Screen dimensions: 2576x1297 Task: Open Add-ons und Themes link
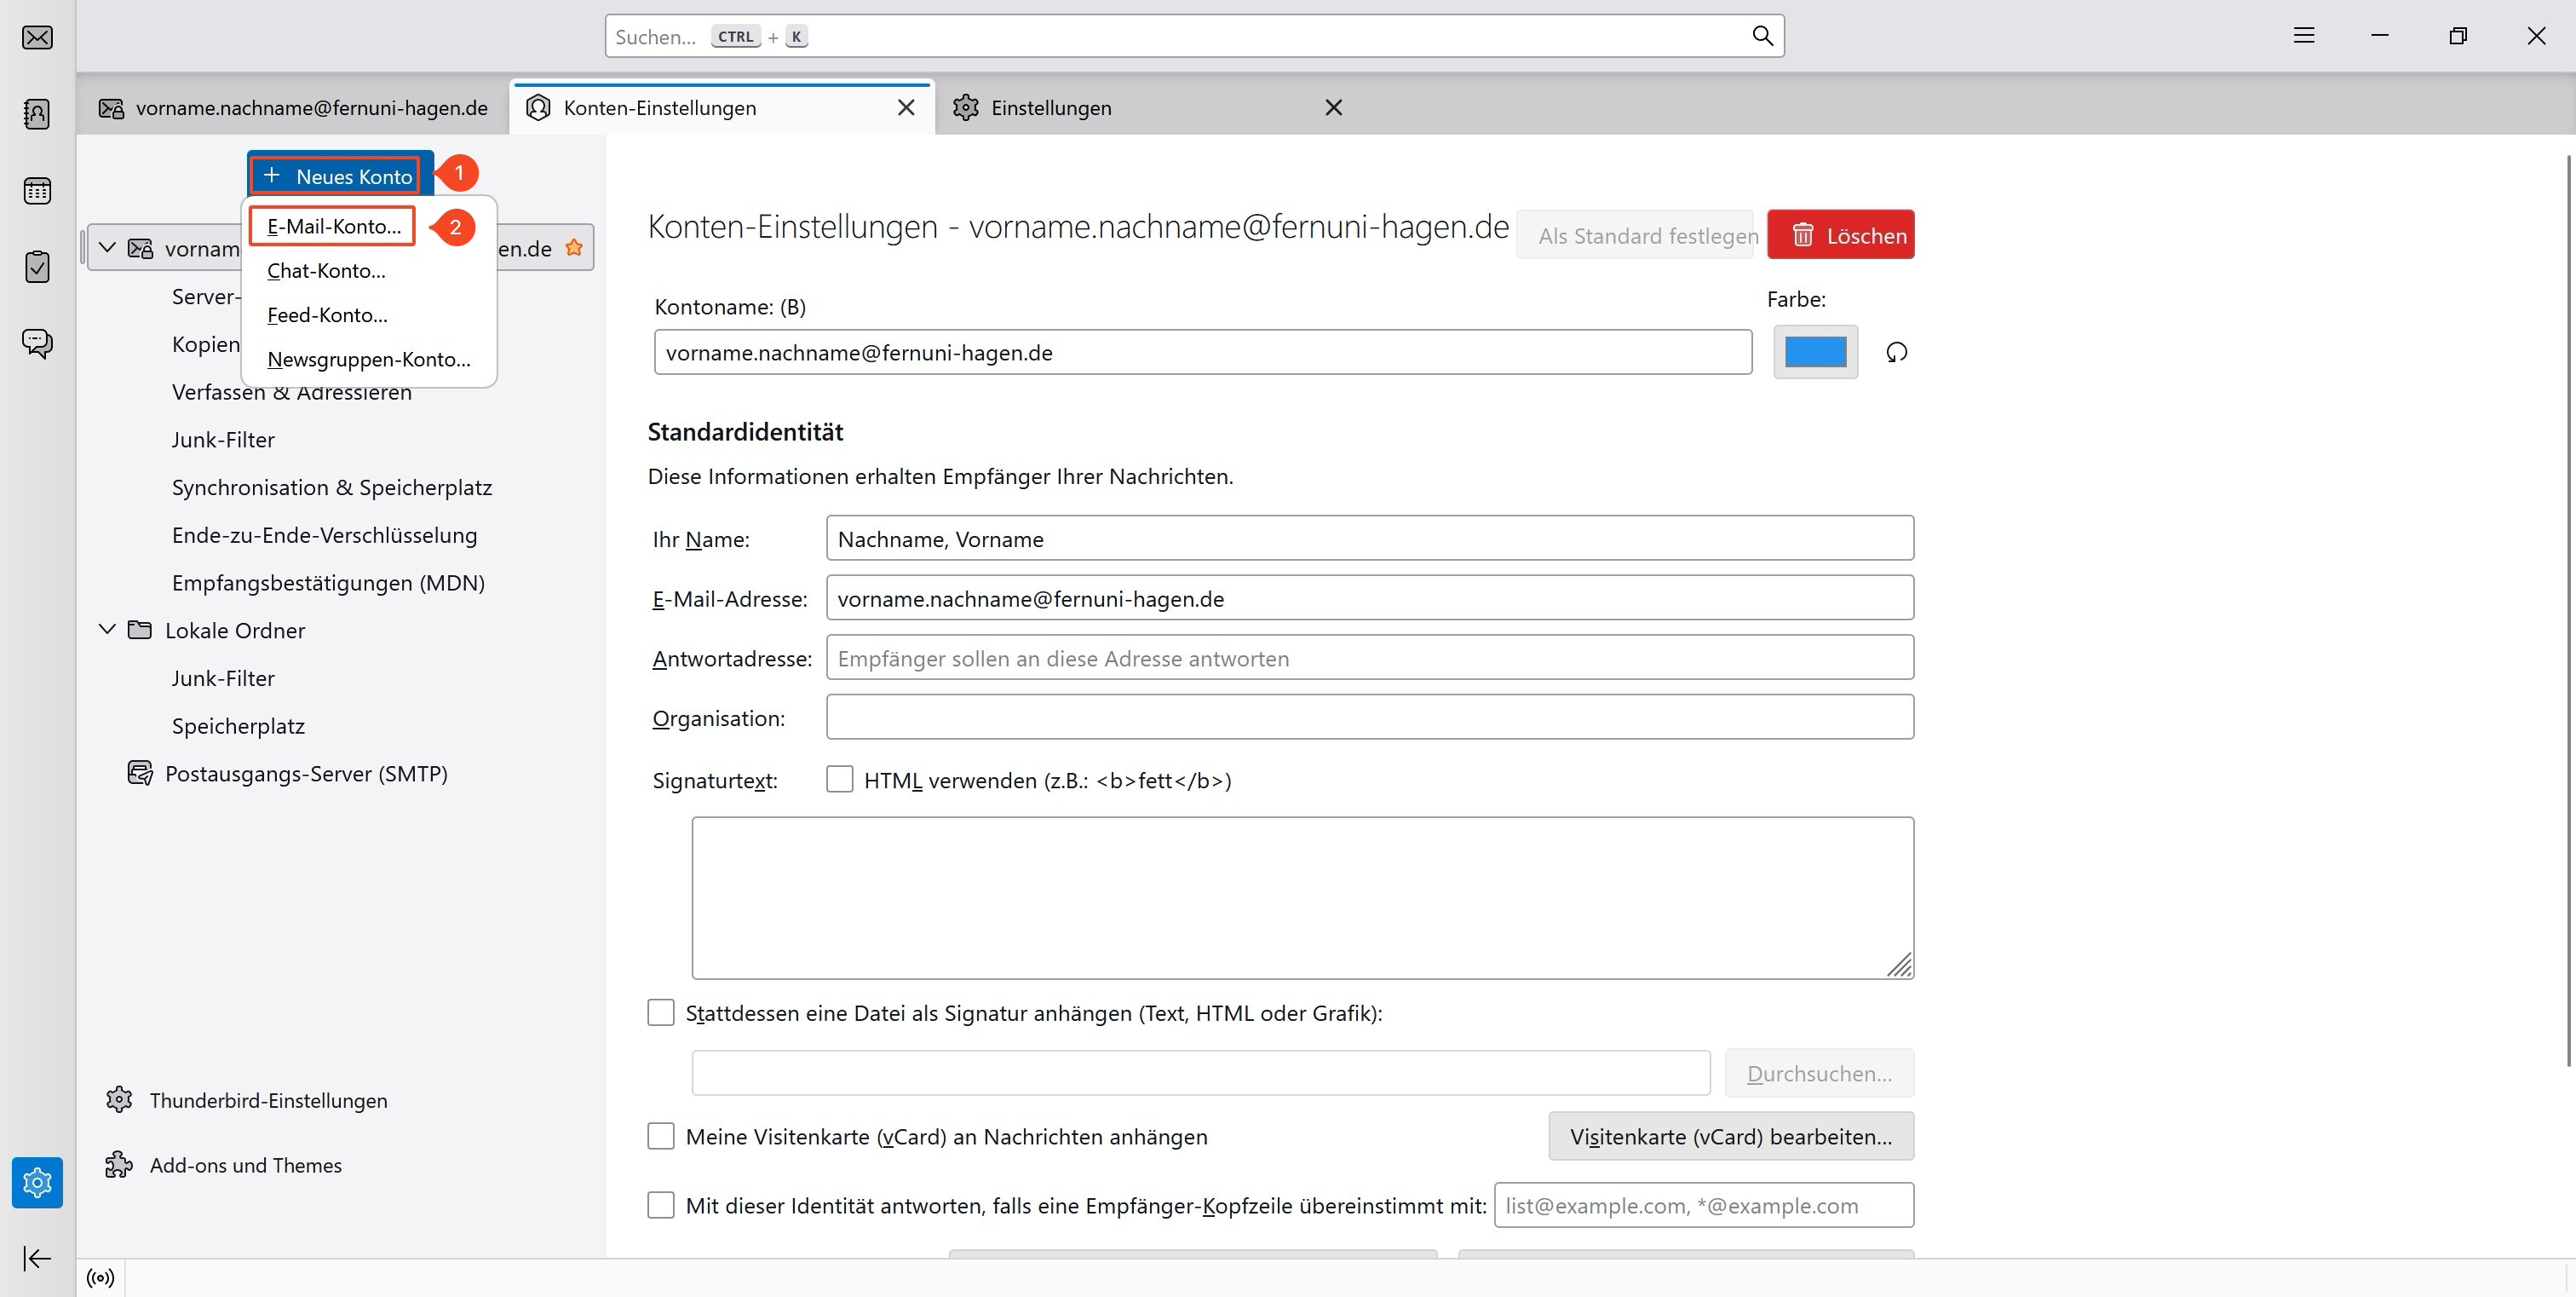coord(245,1165)
